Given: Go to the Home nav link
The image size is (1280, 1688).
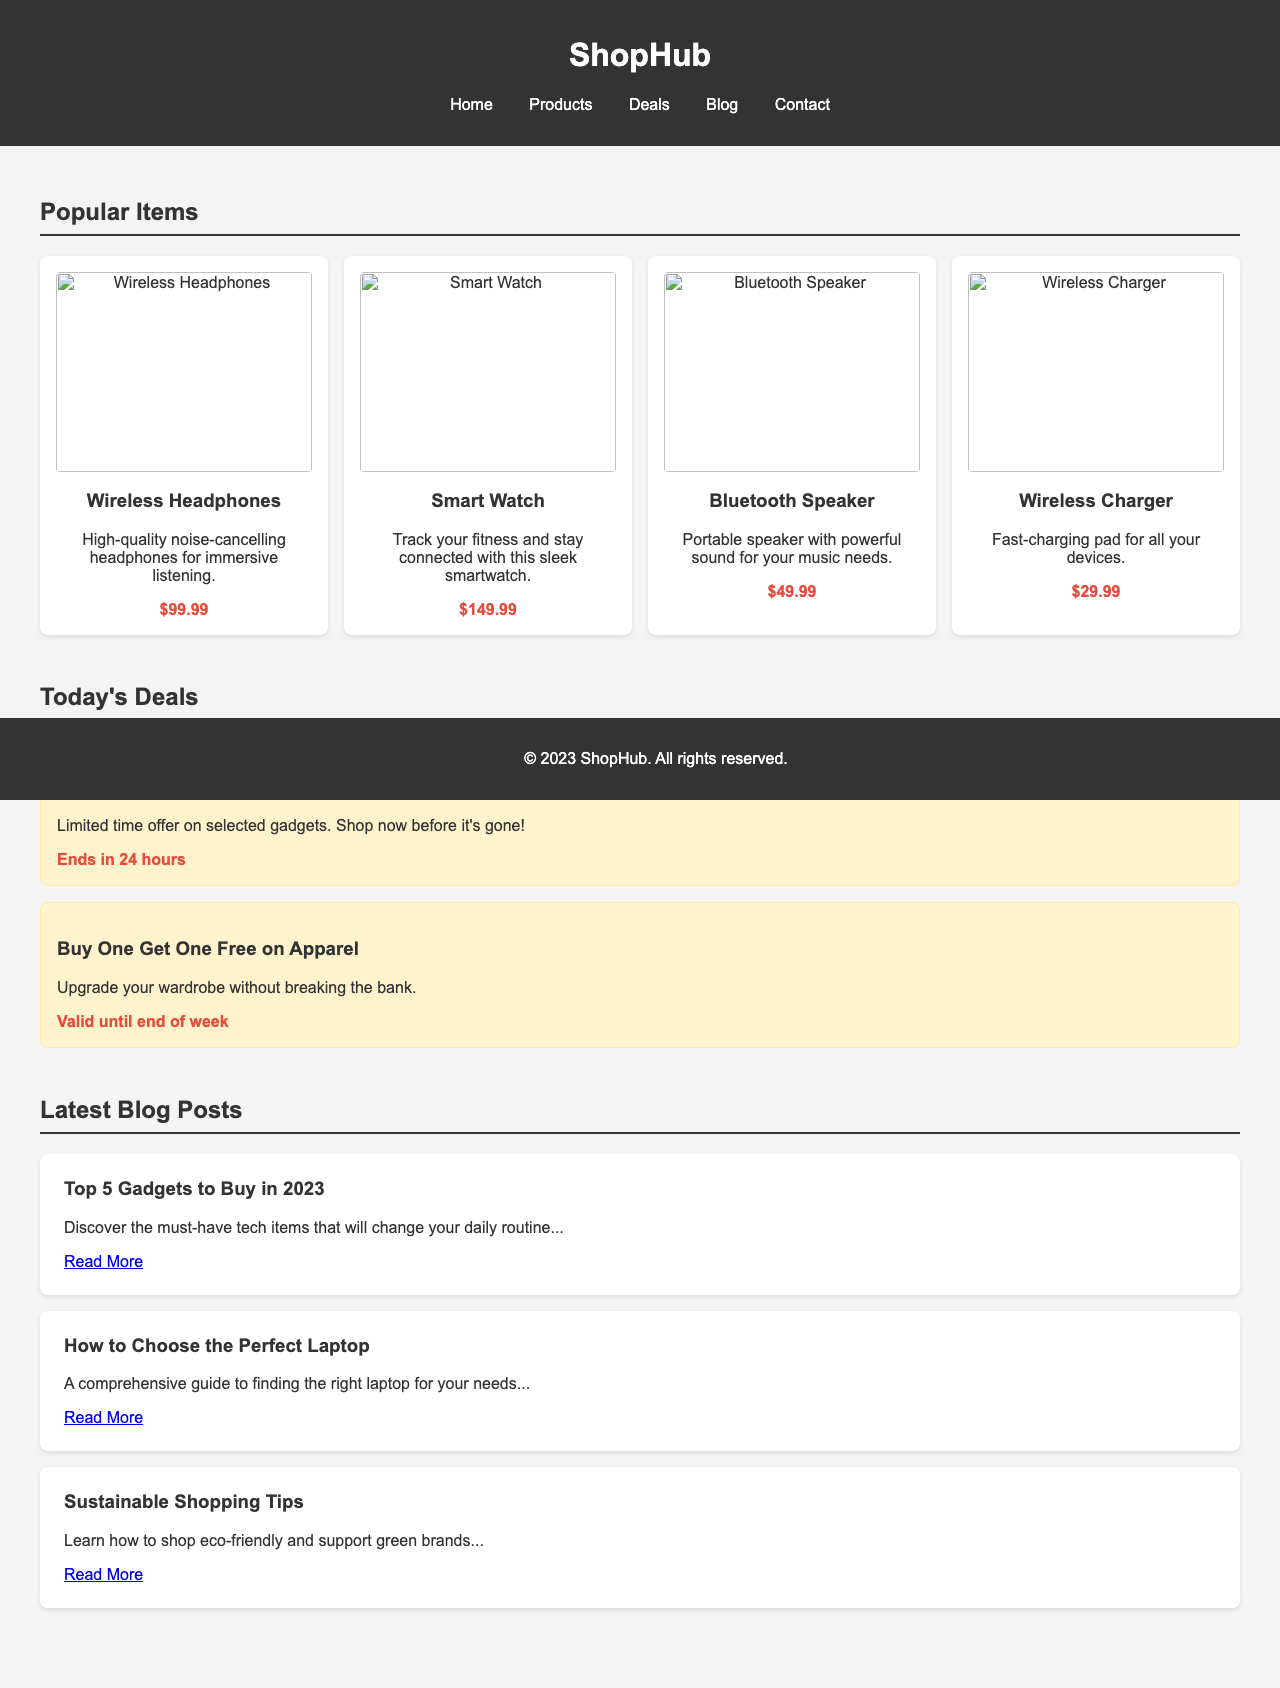Looking at the screenshot, I should 471,104.
